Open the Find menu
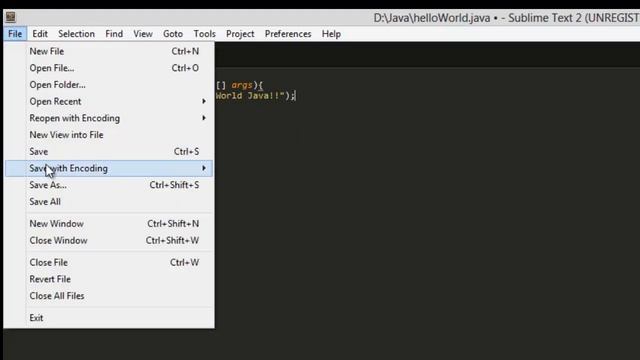The width and height of the screenshot is (640, 360). 114,34
